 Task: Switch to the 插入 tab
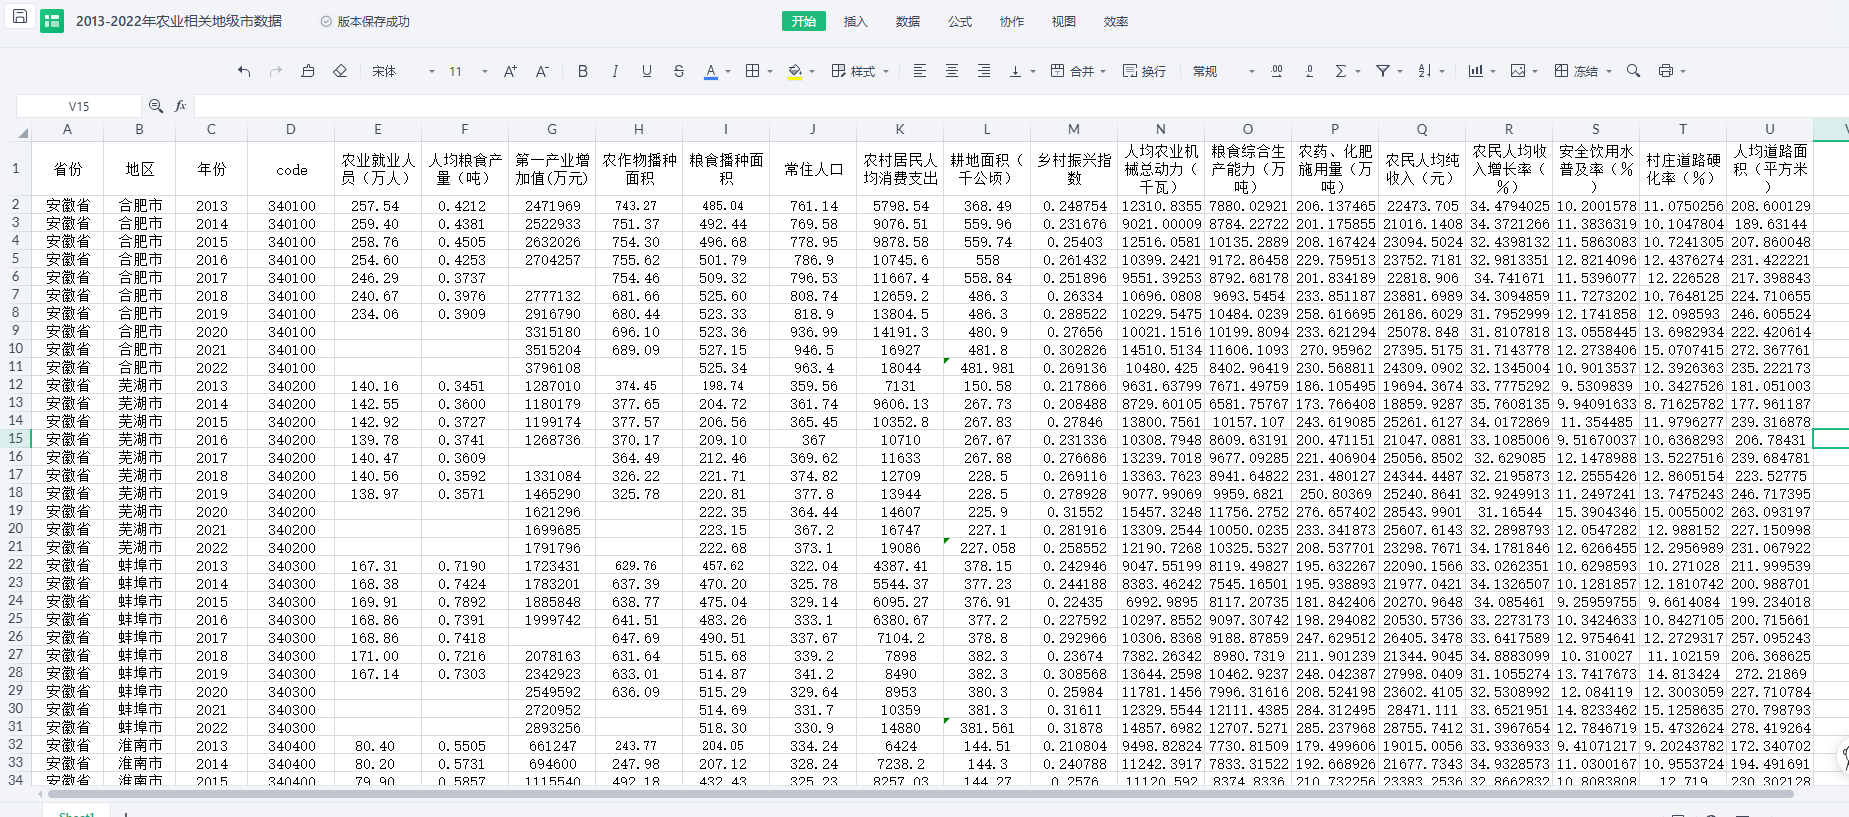(855, 21)
